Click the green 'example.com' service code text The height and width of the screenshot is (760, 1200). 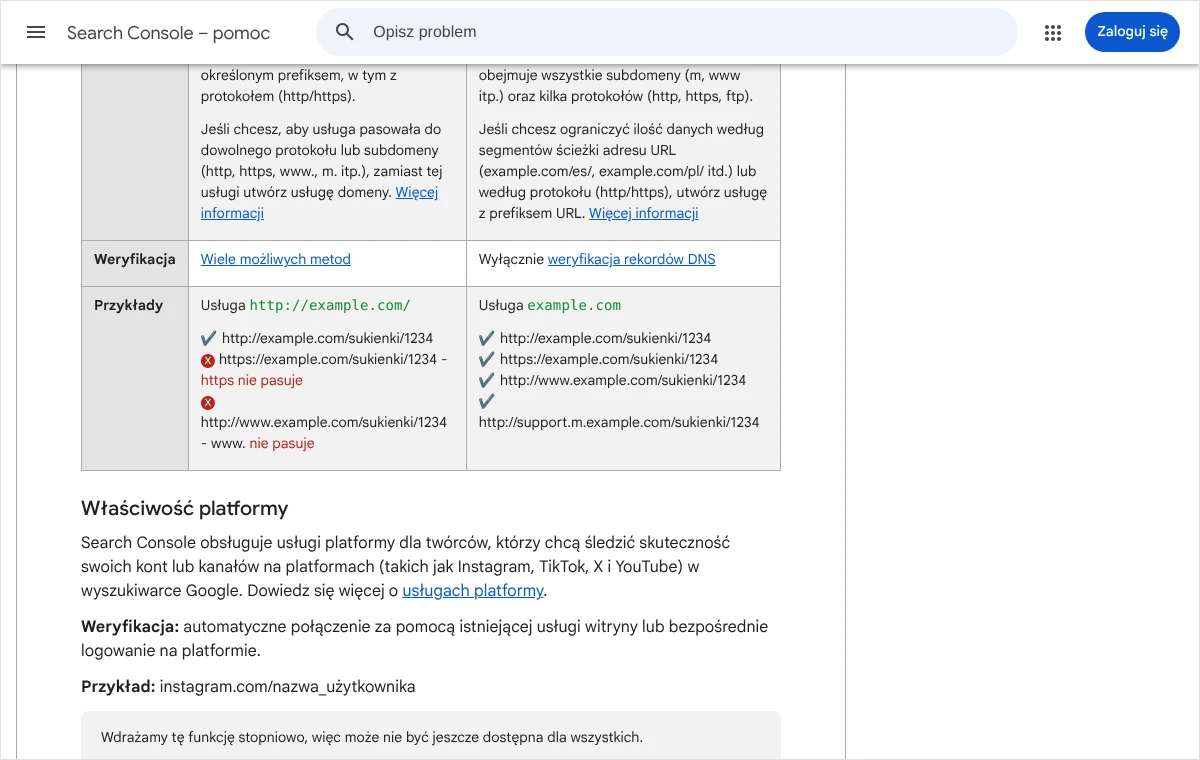(574, 305)
